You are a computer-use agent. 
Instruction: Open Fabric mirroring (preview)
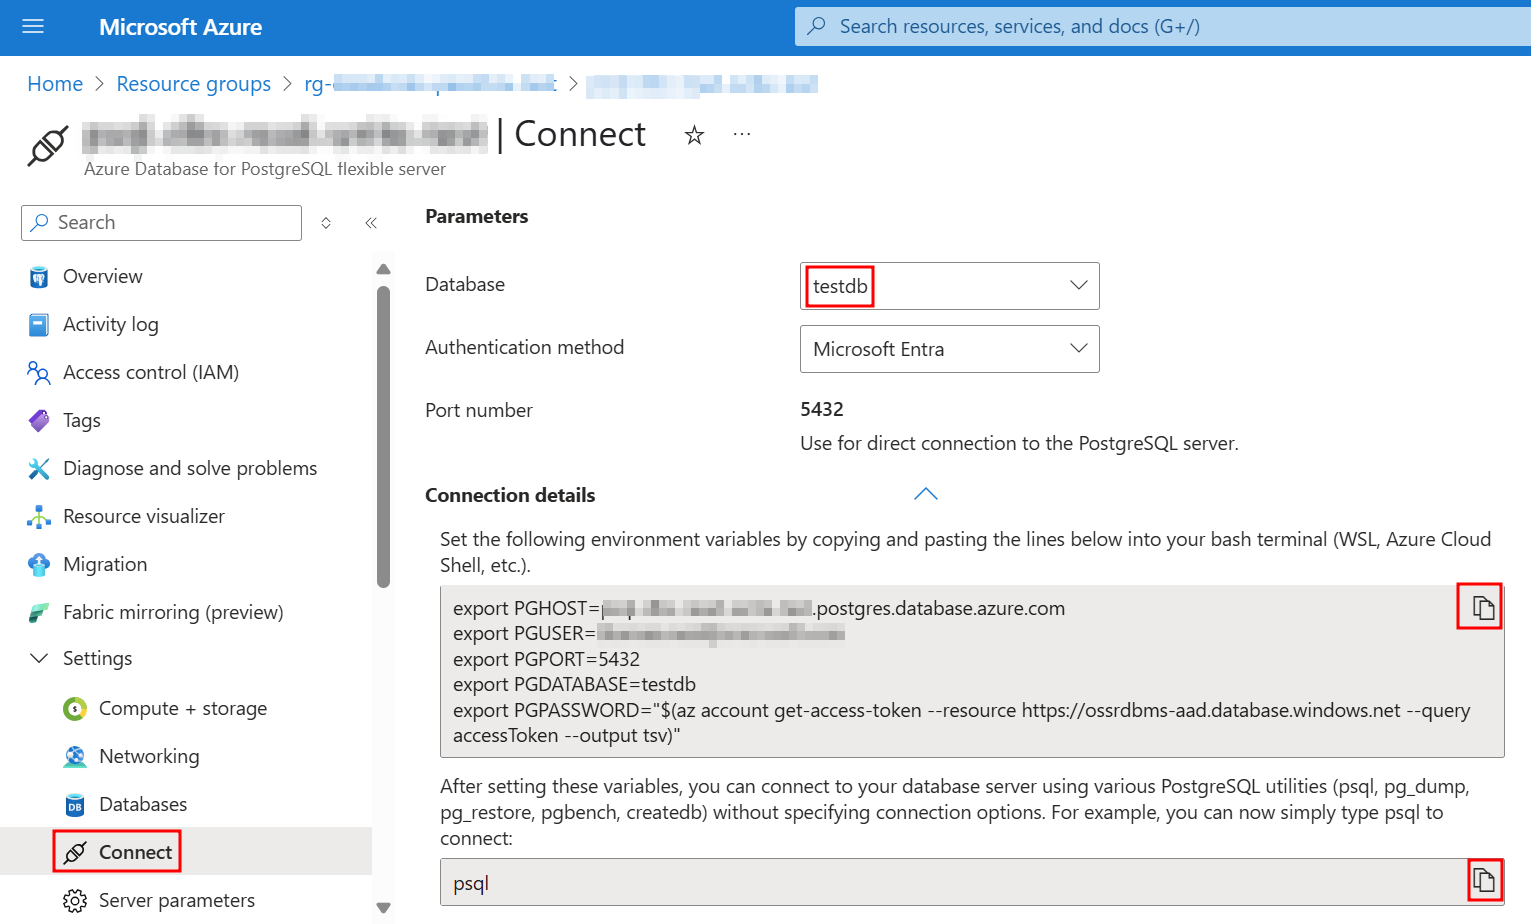(173, 612)
